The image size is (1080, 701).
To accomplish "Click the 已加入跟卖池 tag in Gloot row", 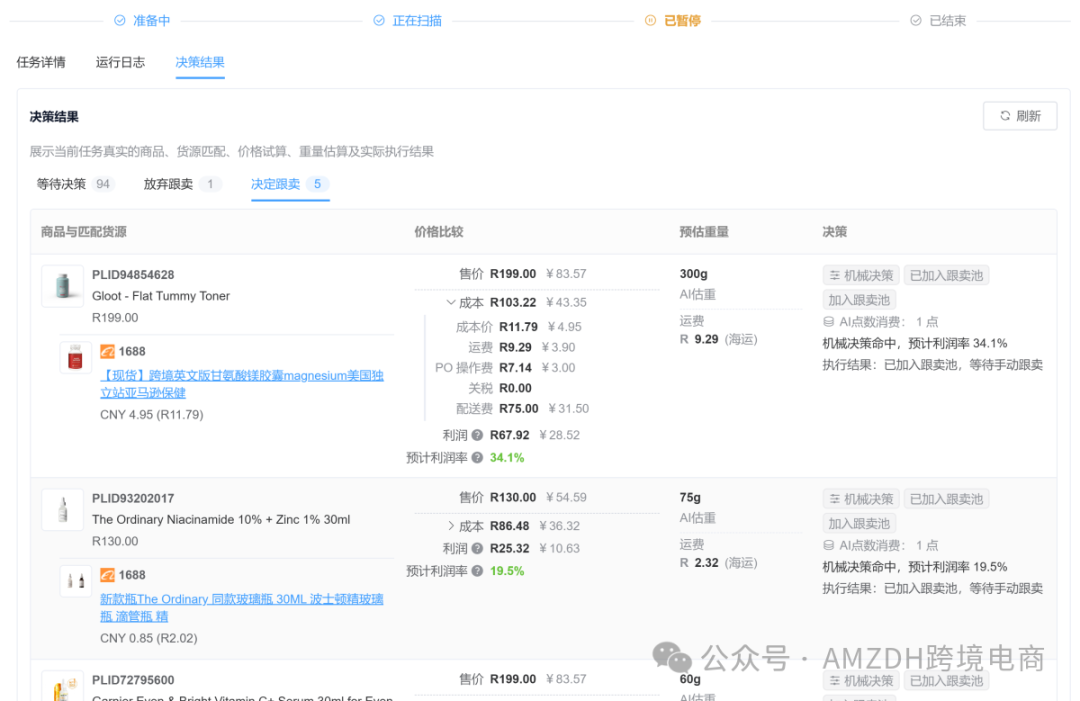I will point(946,275).
